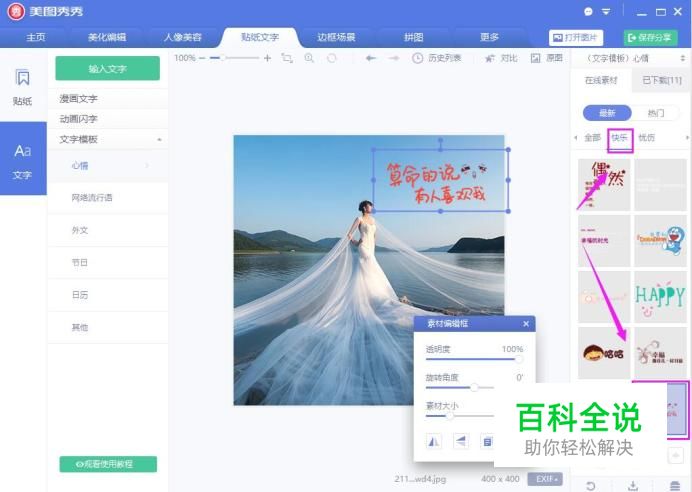Open the 边框场景 tab
Image resolution: width=692 pixels, height=492 pixels.
pyautogui.click(x=336, y=37)
